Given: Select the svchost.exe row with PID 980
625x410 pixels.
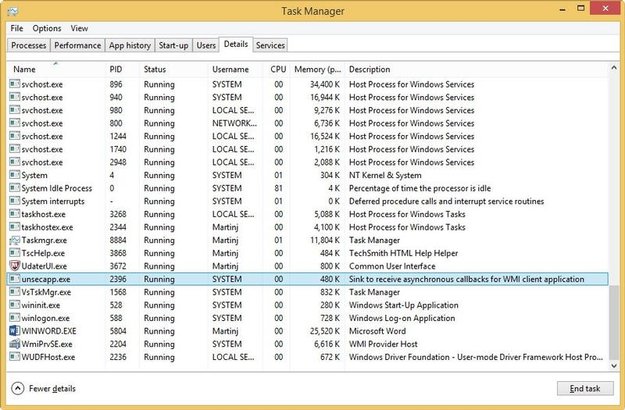Looking at the screenshot, I should click(309, 110).
